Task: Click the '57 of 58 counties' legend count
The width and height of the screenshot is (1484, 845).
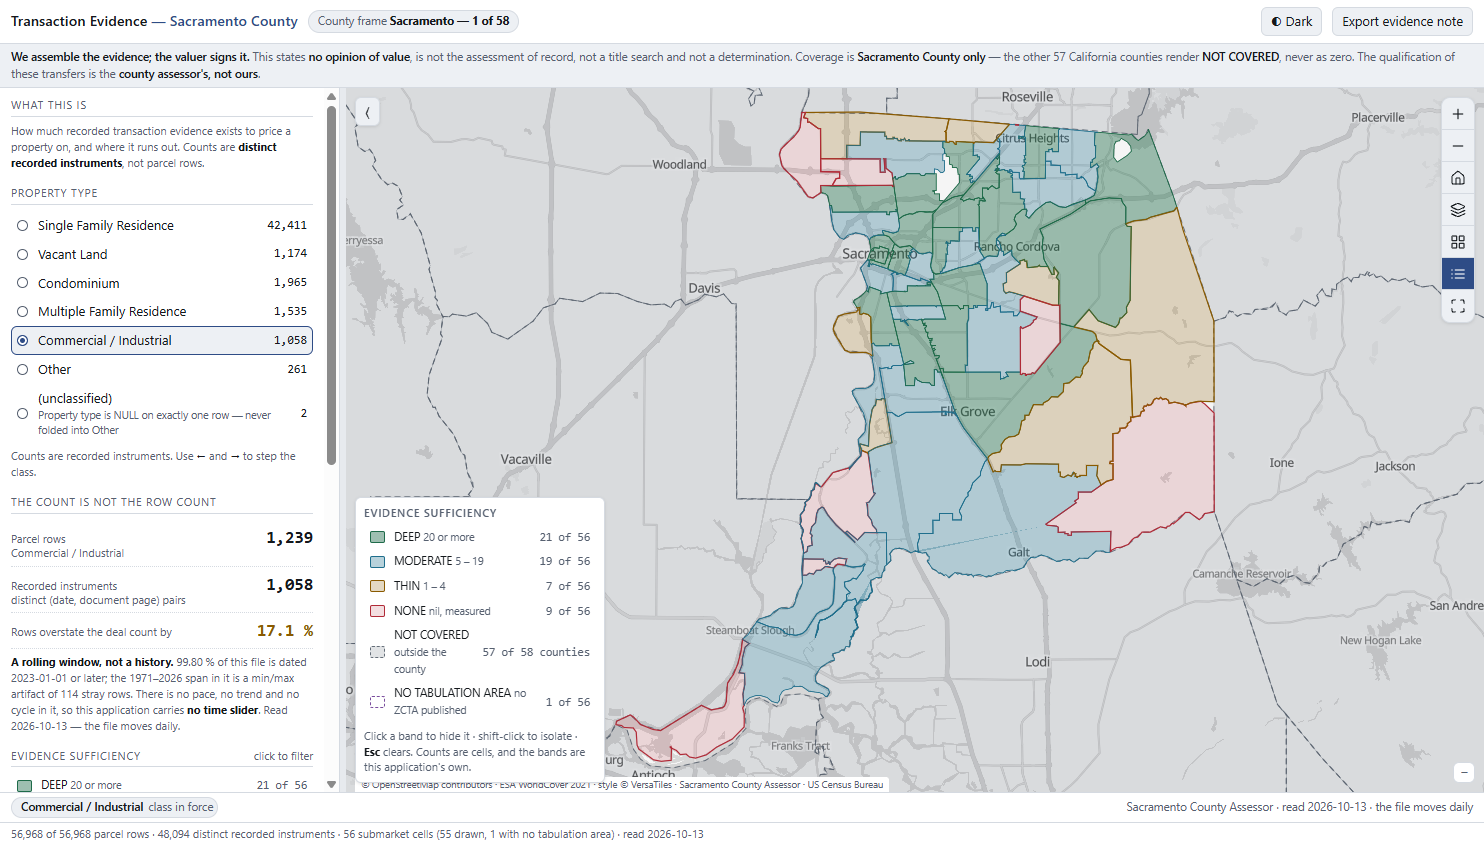Action: click(x=536, y=652)
